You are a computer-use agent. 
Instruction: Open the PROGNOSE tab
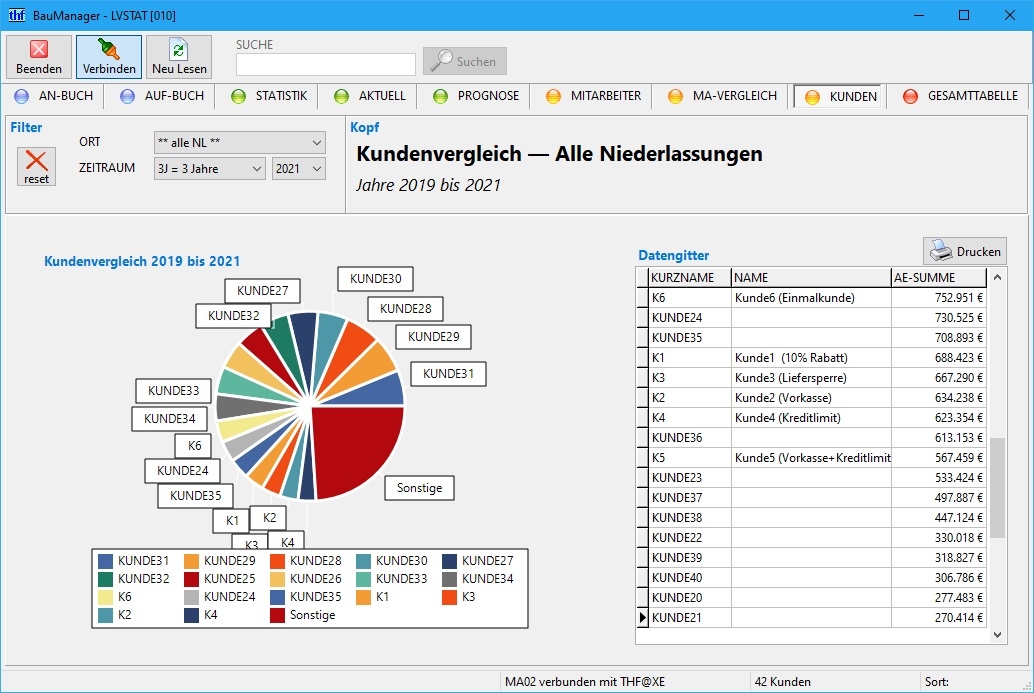point(475,96)
